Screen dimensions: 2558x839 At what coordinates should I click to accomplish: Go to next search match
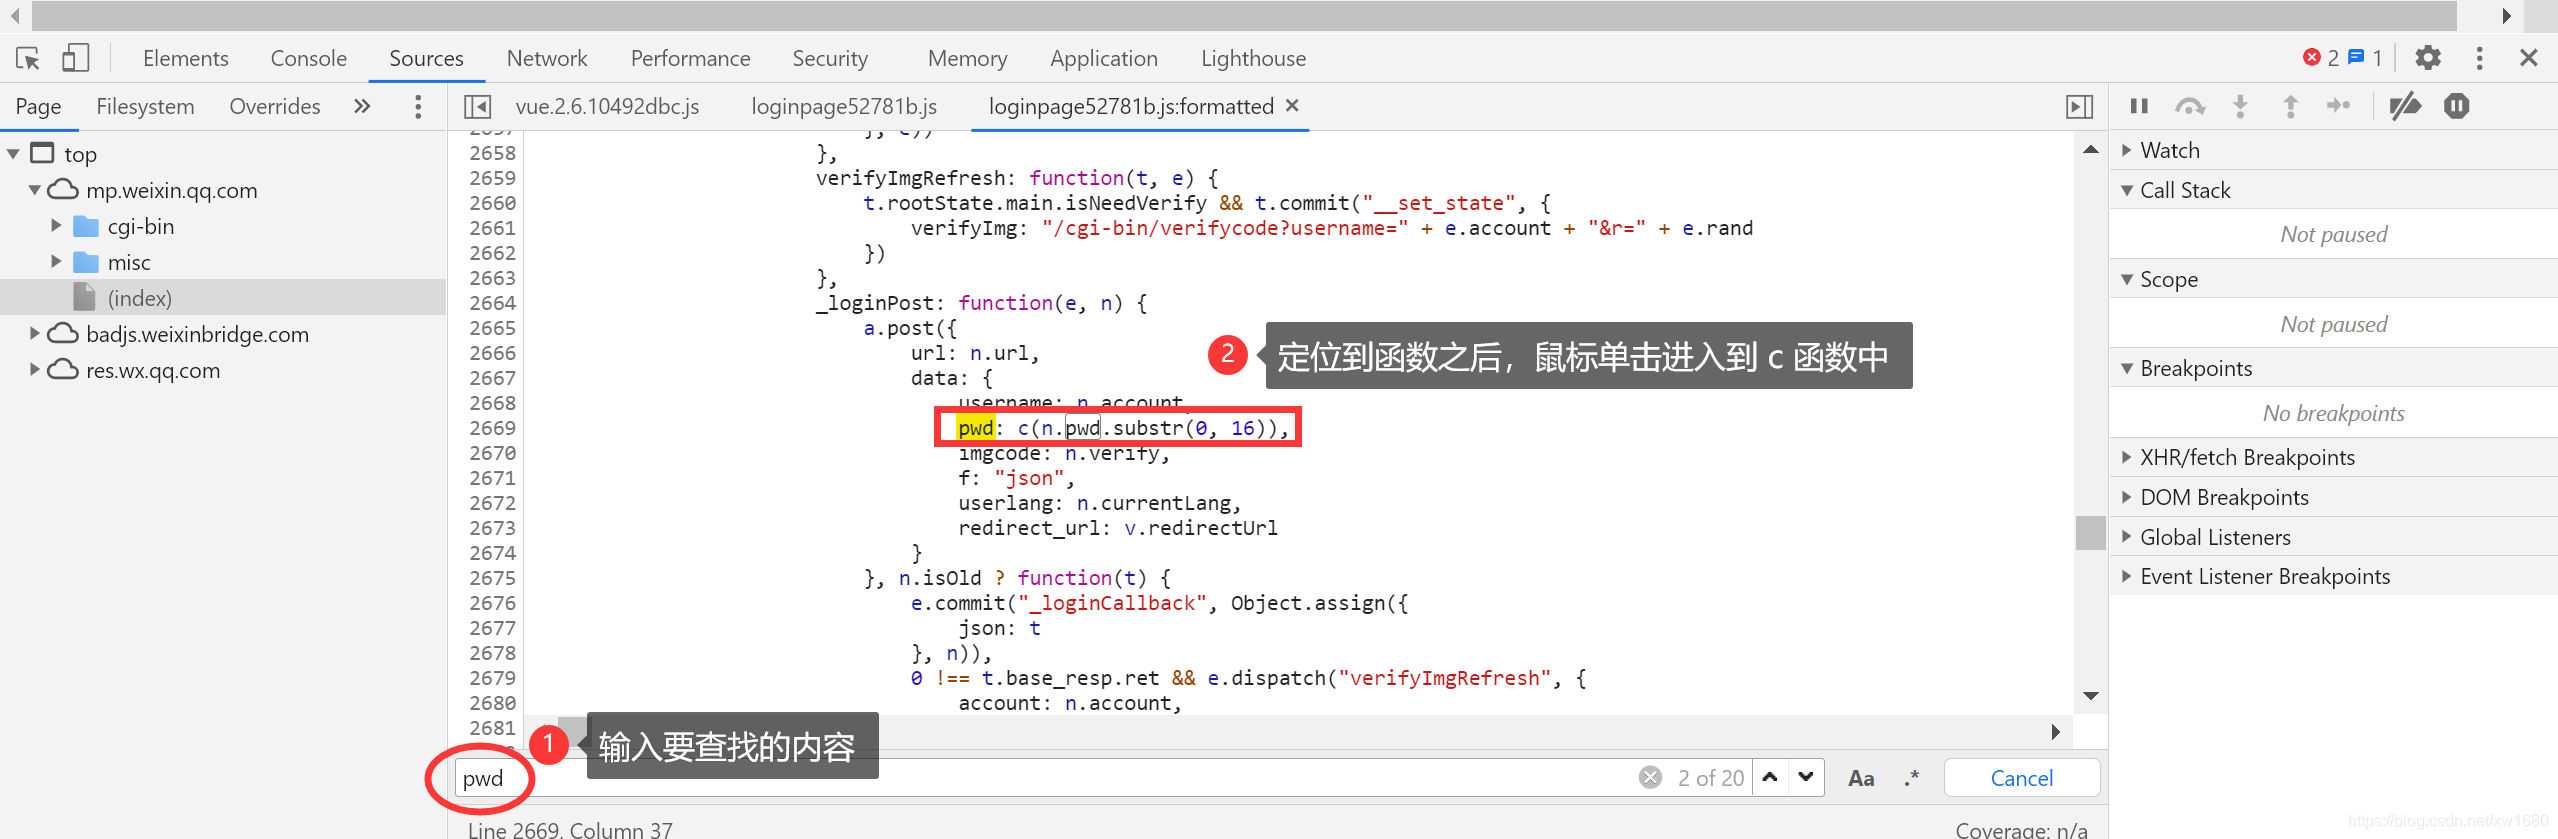(1806, 777)
